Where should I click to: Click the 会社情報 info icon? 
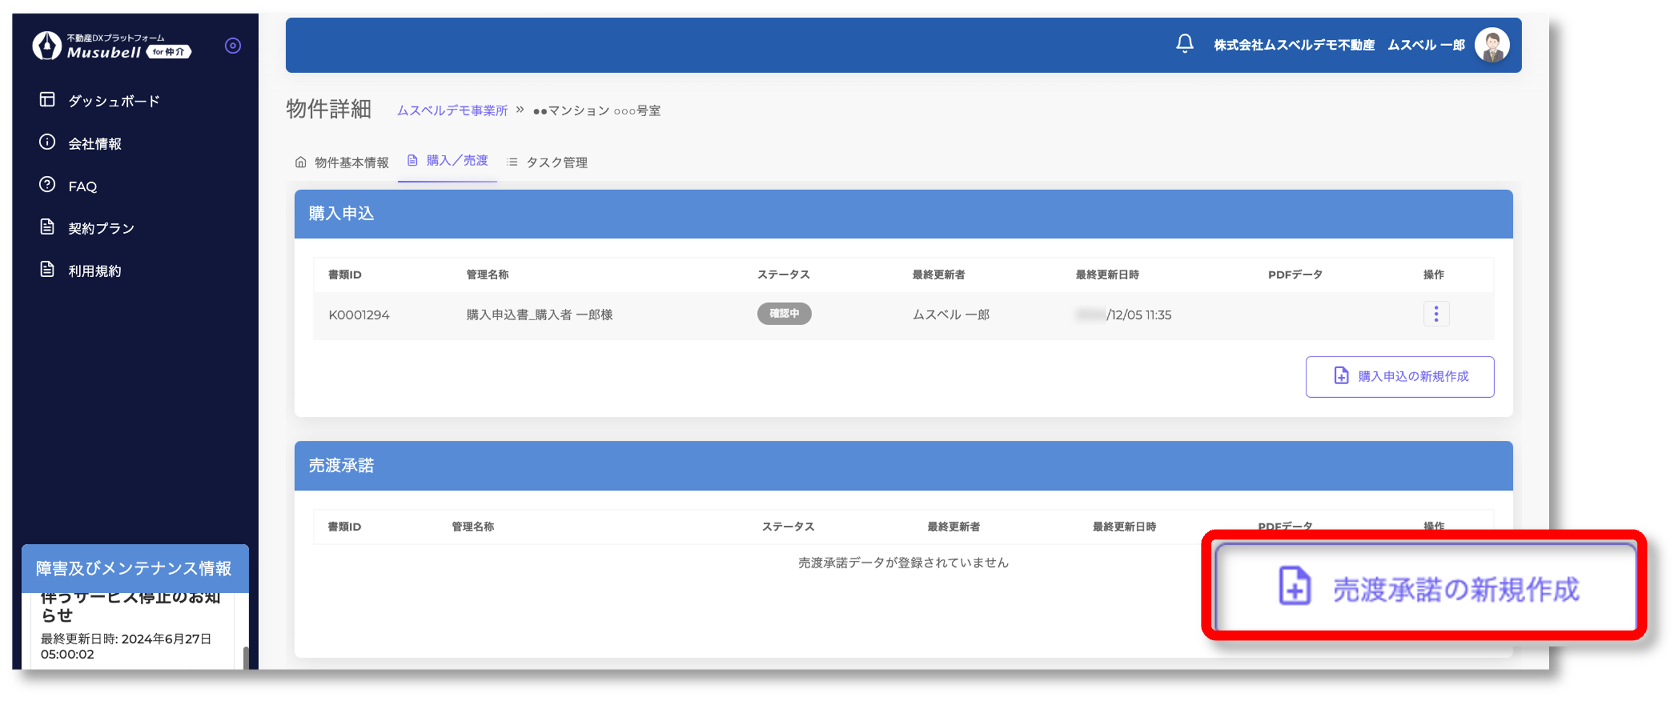(x=47, y=143)
